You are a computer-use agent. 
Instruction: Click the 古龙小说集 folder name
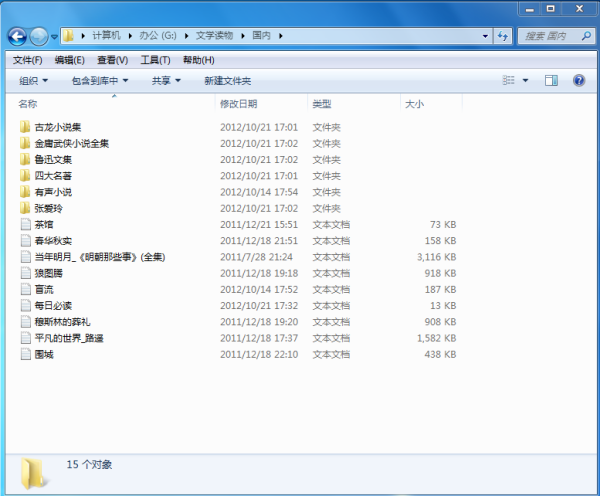coord(58,127)
